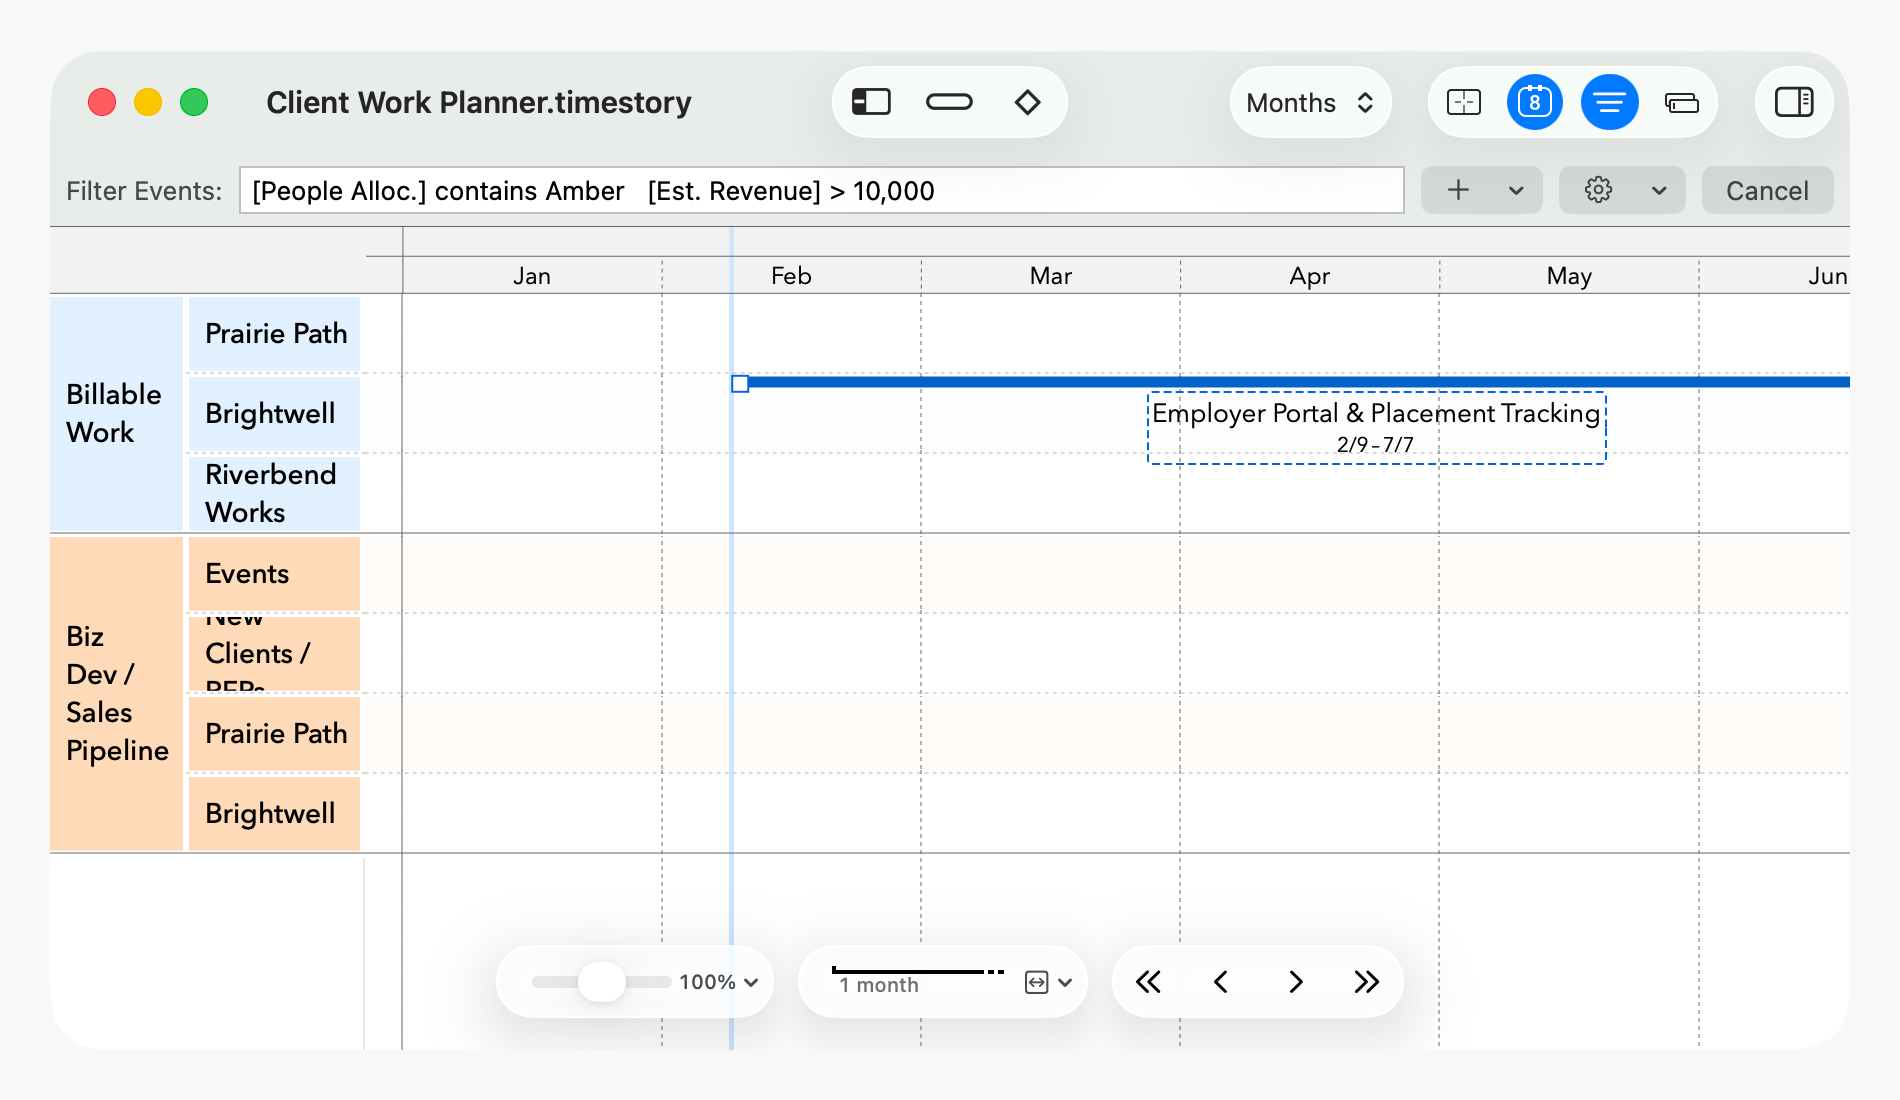Click the center-view crosshair icon
The image size is (1900, 1100).
[1463, 101]
